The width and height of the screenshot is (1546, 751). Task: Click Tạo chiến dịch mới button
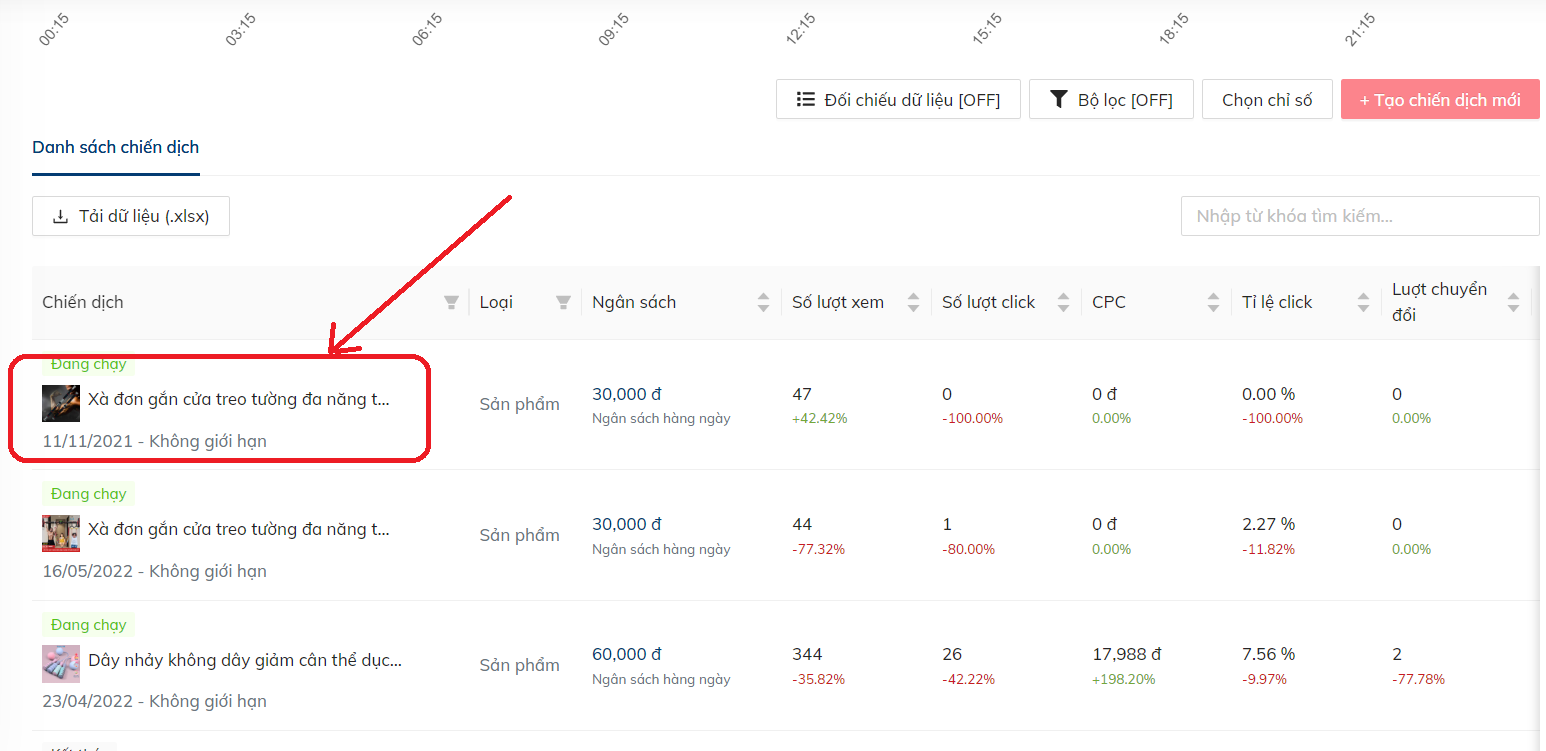coord(1439,100)
